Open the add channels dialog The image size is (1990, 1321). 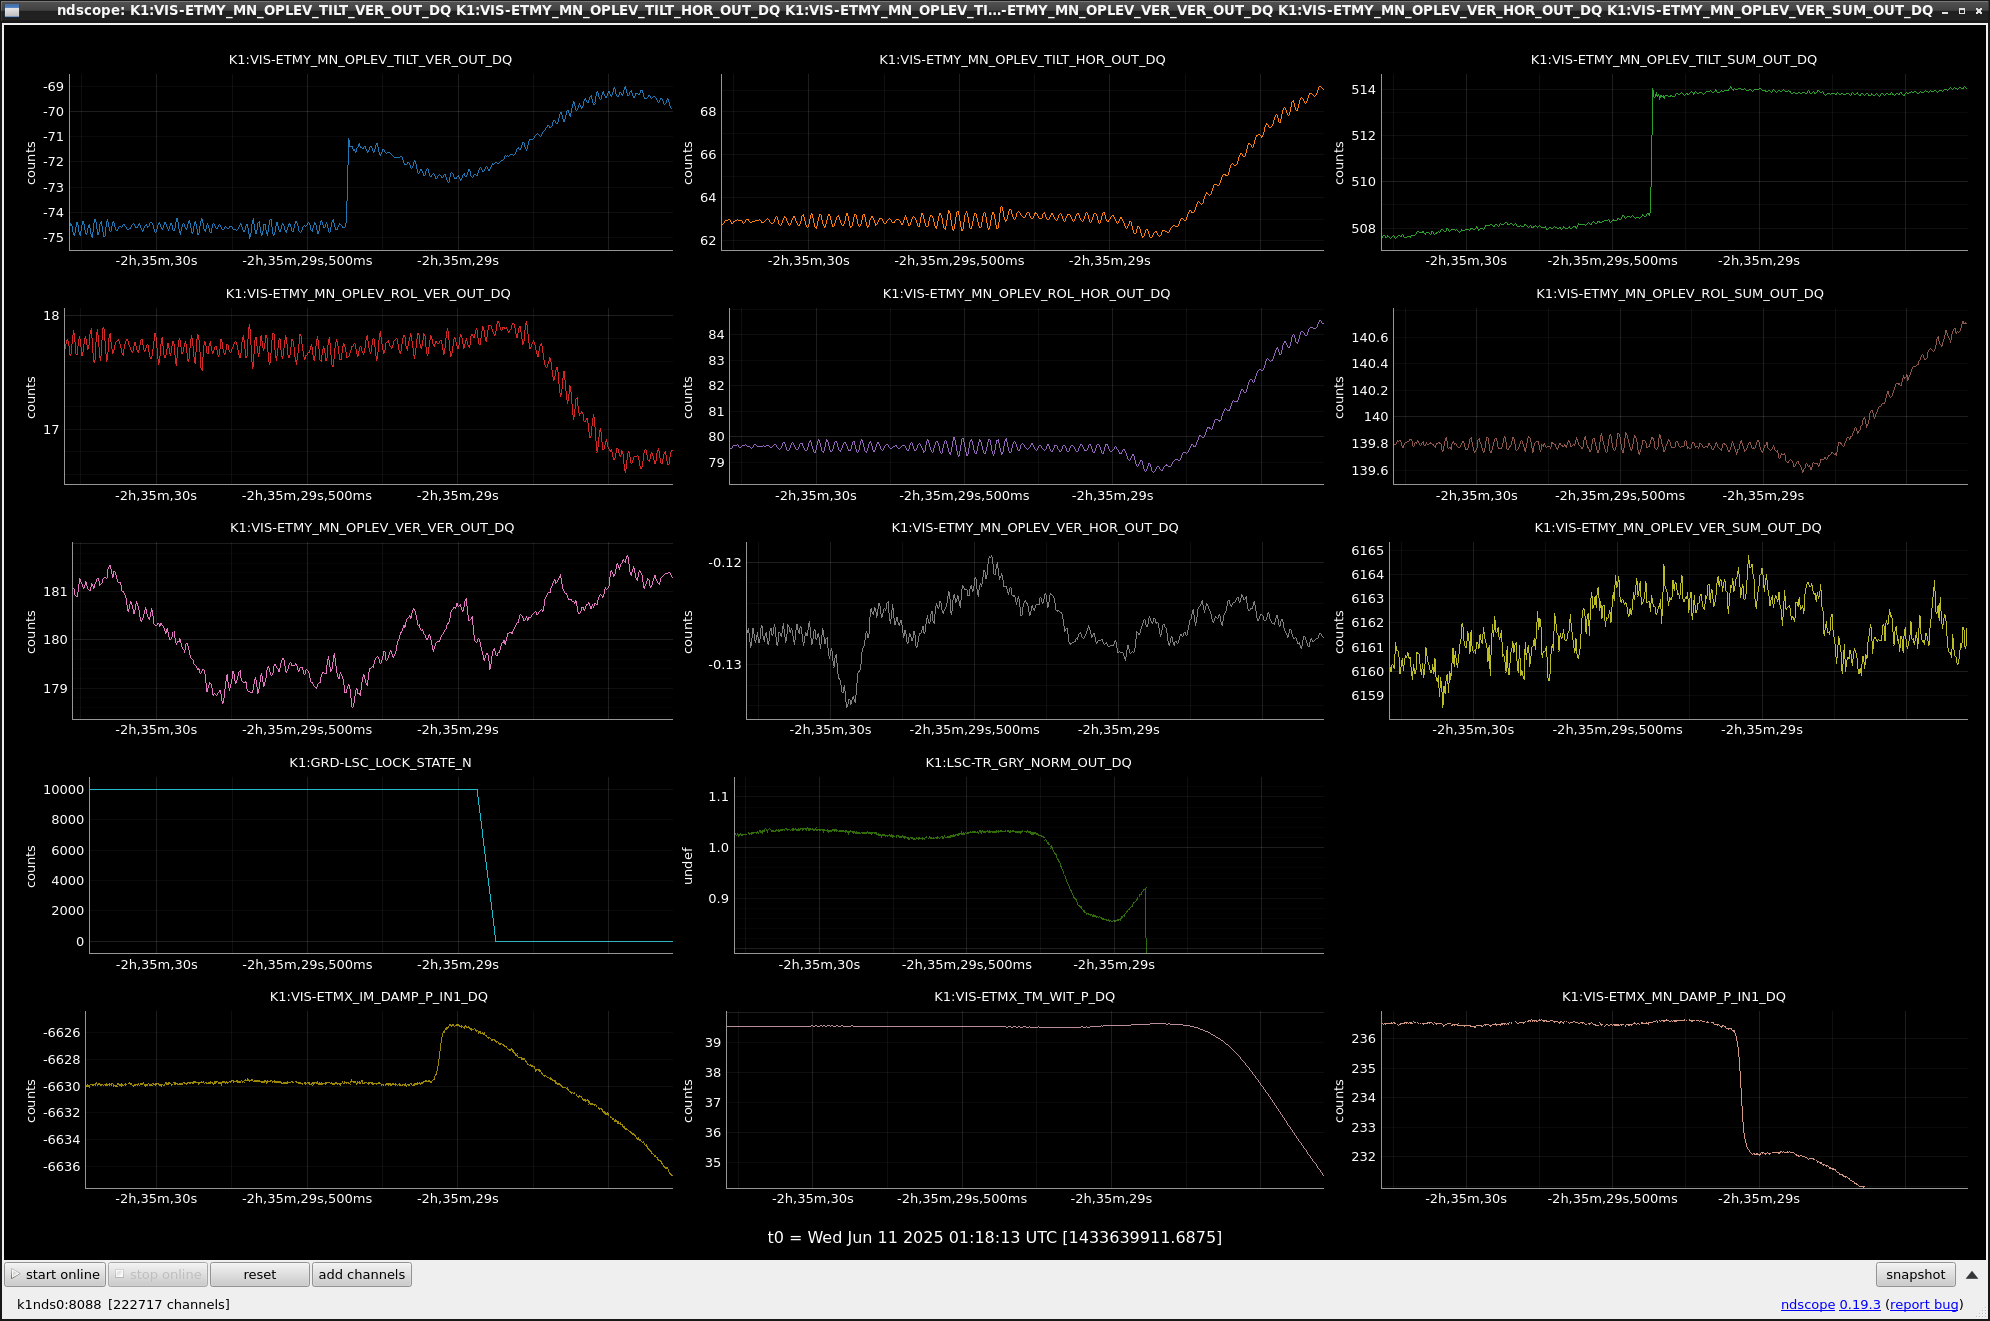pos(362,1274)
